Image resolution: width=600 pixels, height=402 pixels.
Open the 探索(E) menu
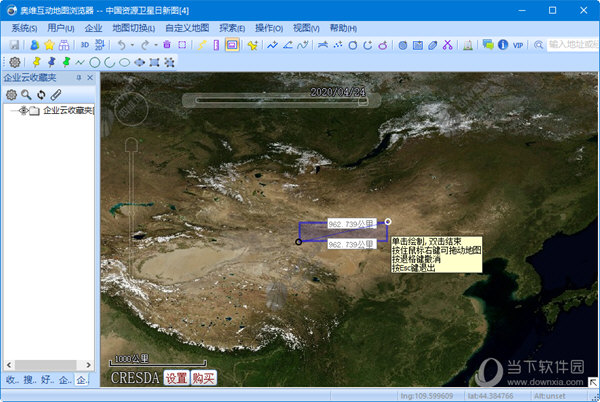point(232,28)
